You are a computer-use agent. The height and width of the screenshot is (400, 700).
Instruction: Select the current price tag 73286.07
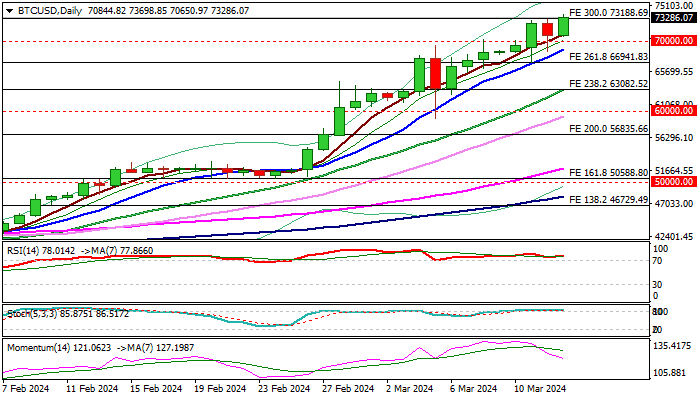click(x=672, y=18)
